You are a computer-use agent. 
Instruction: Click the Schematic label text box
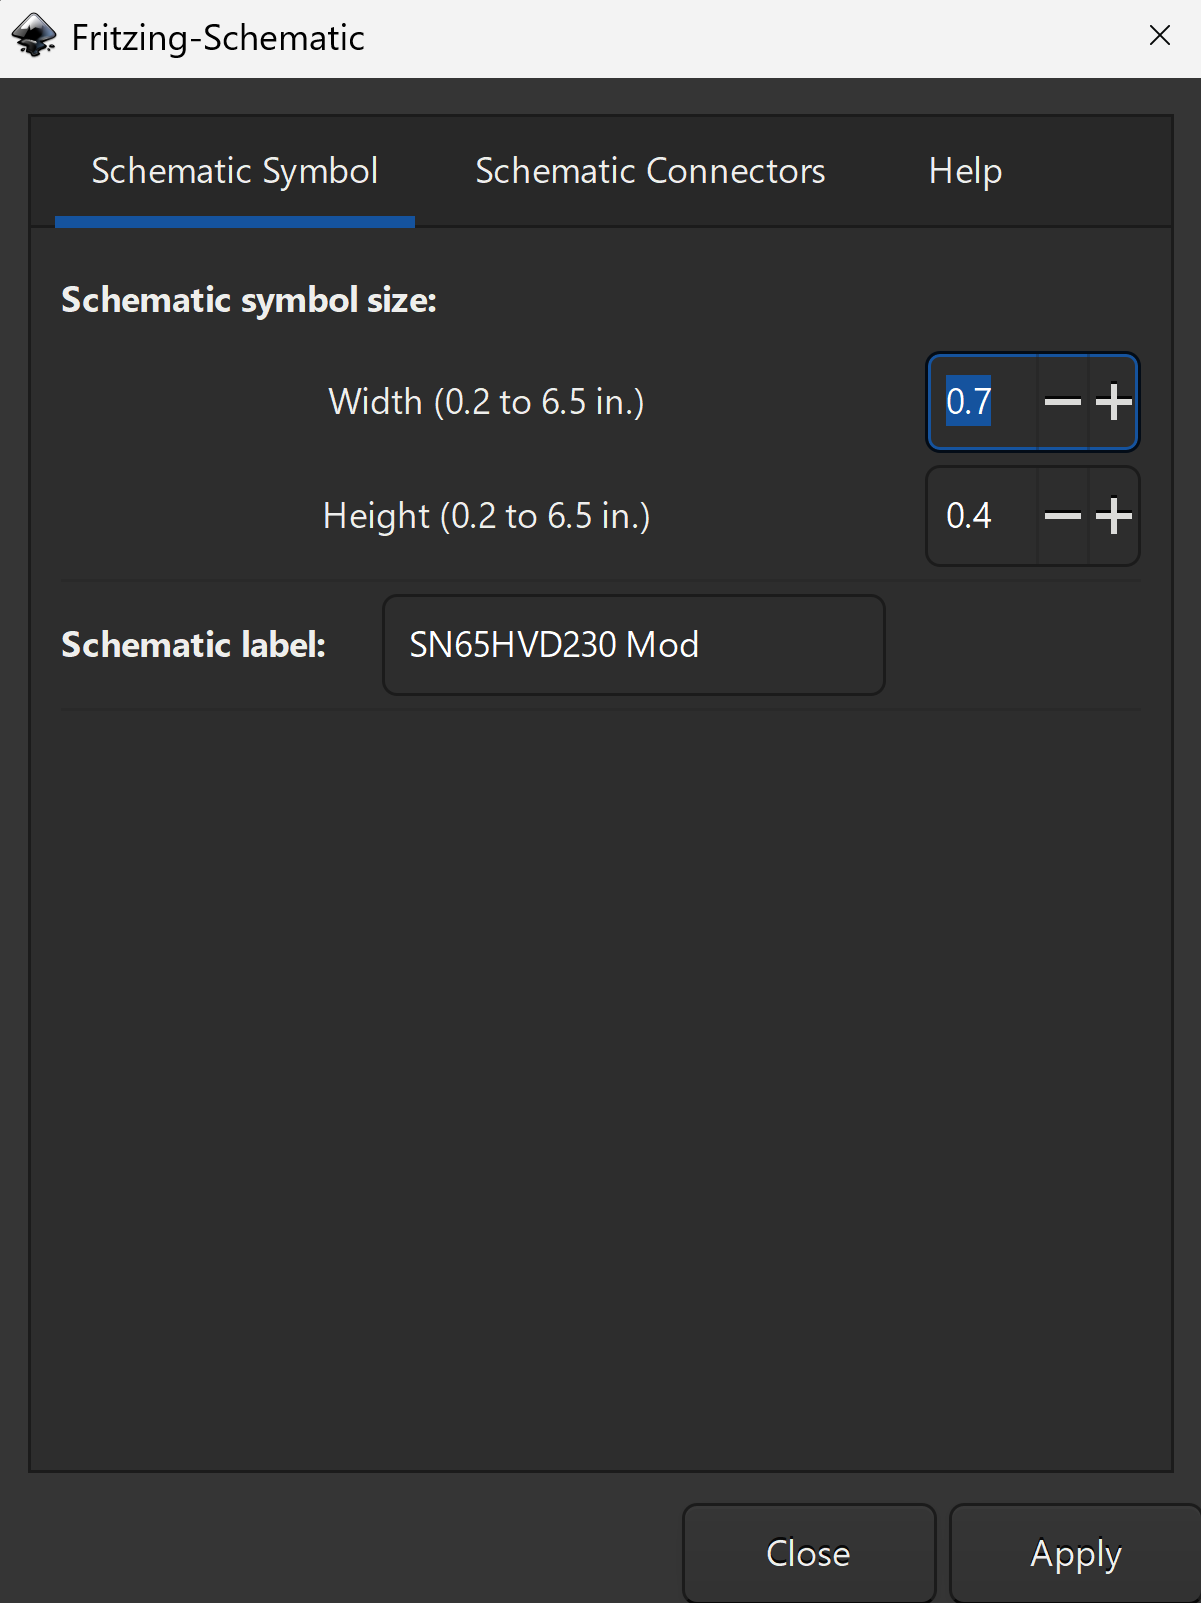click(633, 645)
